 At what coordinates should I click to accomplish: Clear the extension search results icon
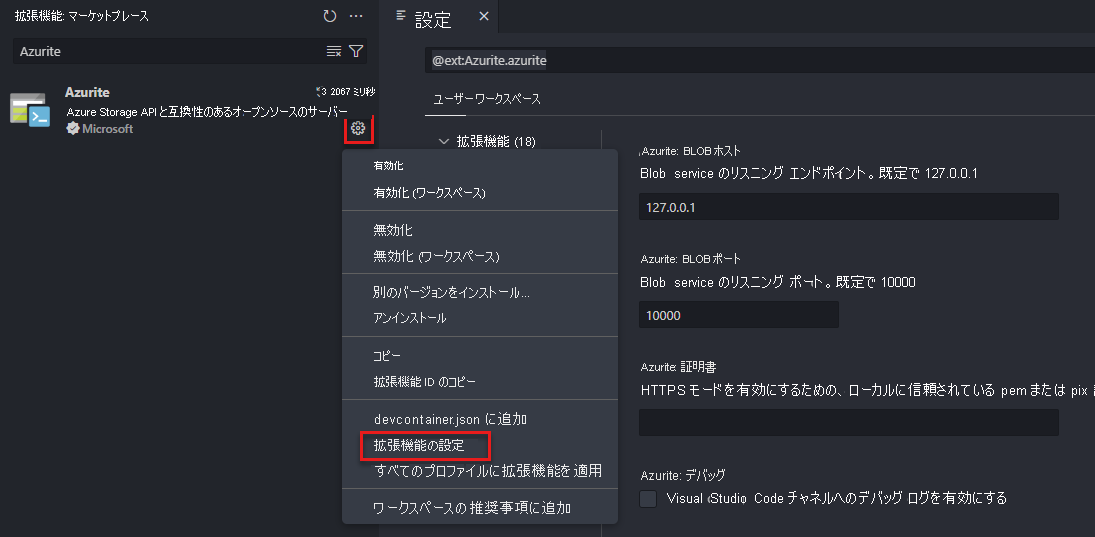click(x=334, y=51)
